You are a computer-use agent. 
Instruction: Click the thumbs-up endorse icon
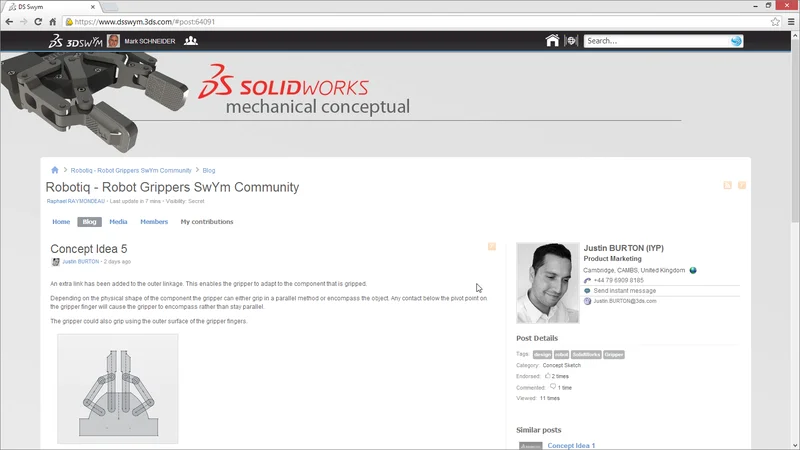(x=547, y=376)
